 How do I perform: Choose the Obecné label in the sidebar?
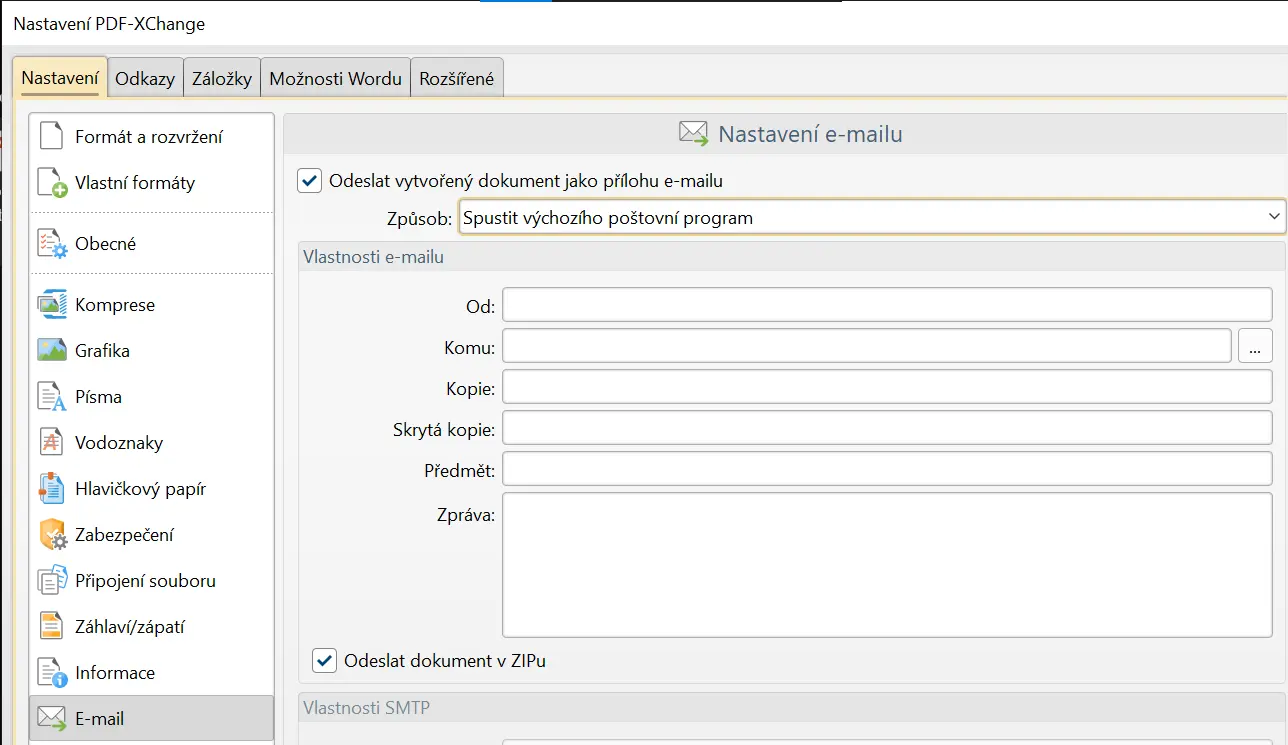point(106,244)
